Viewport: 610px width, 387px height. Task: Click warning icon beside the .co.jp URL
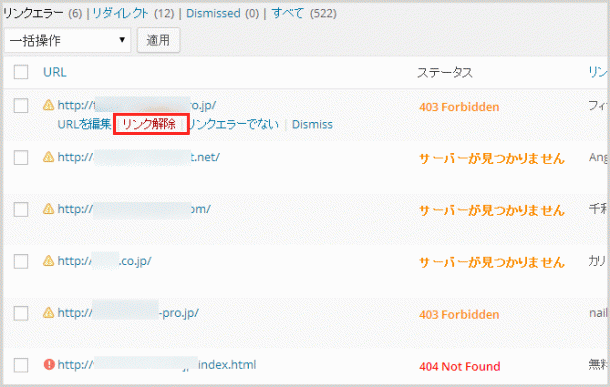(x=48, y=261)
